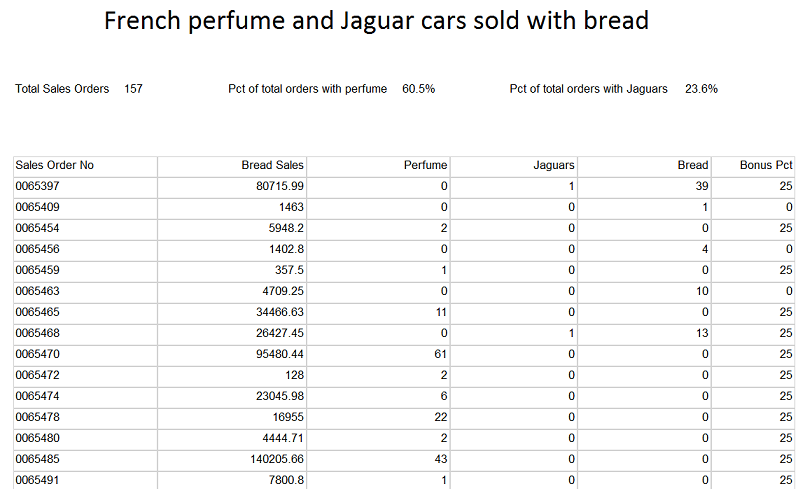The image size is (810, 489).
Task: Click the Jaguars percentage value 23.6%
Action: pyautogui.click(x=701, y=89)
